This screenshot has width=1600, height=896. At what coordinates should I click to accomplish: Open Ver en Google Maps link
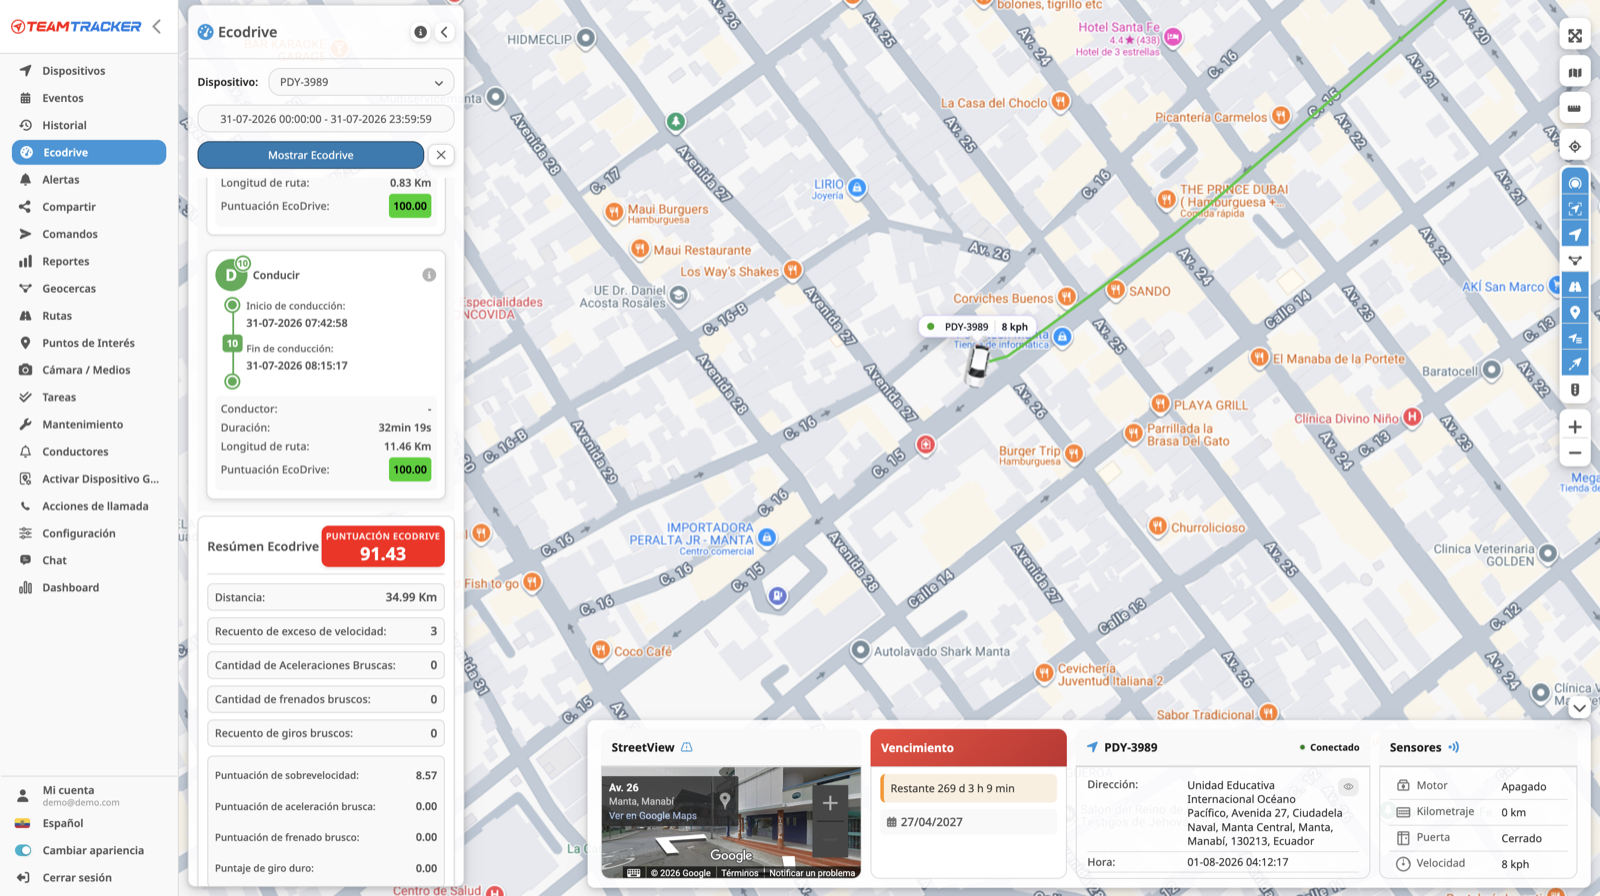coord(653,816)
